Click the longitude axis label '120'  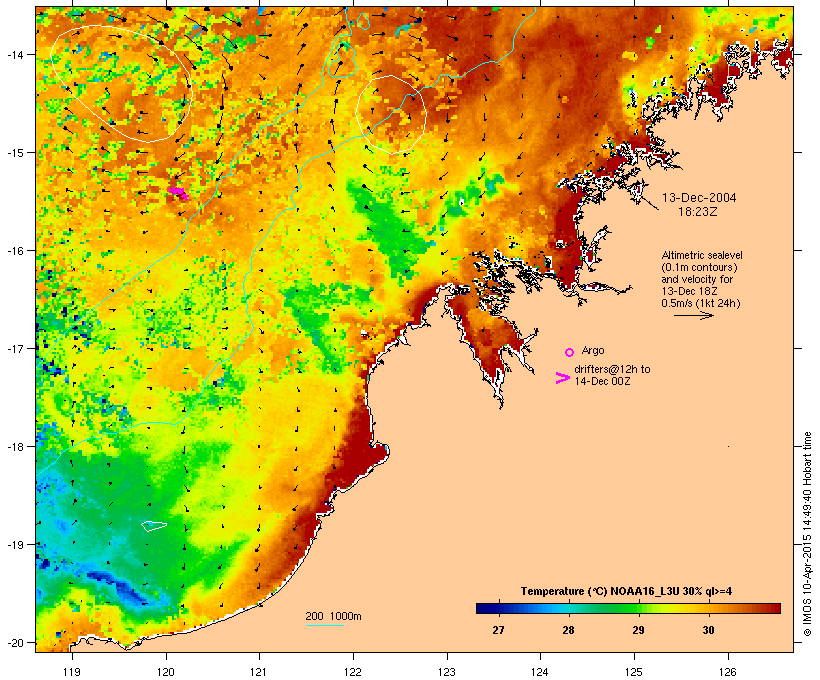[x=166, y=672]
